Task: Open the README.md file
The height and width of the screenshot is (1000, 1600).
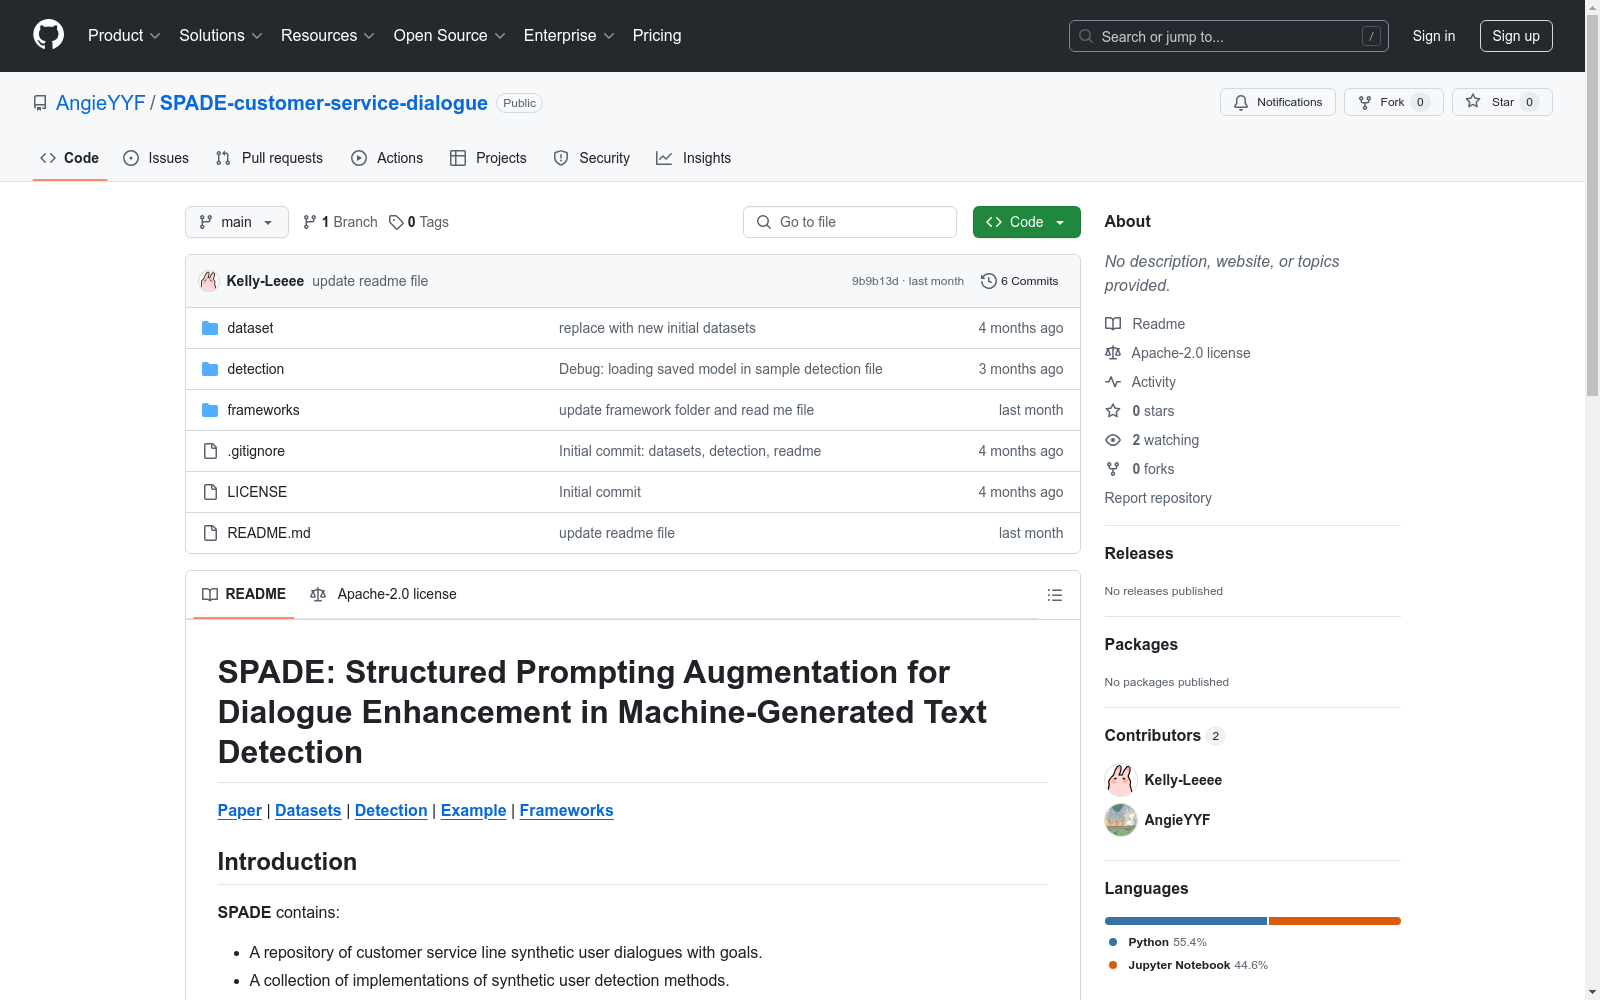Action: (x=269, y=533)
